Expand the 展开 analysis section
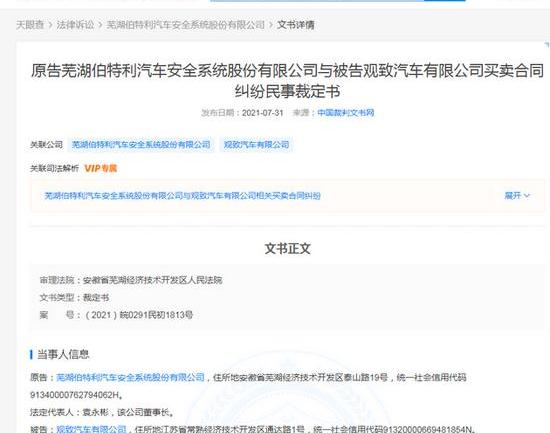The image size is (550, 433). (x=517, y=195)
